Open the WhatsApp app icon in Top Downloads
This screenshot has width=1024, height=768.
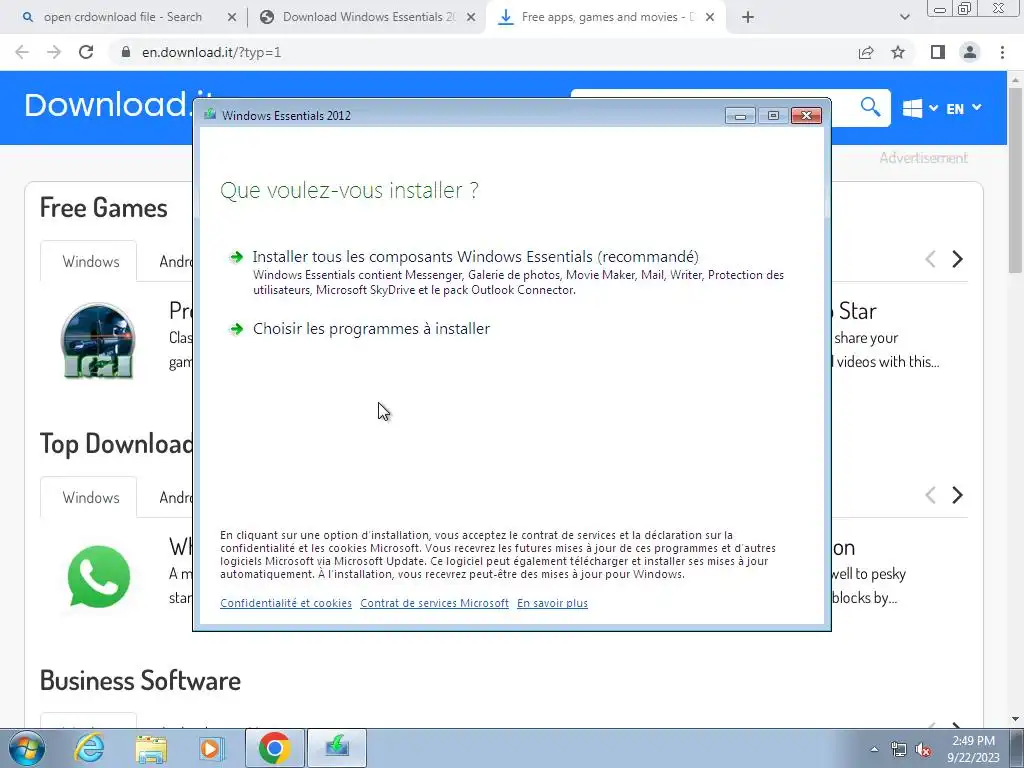(x=99, y=577)
